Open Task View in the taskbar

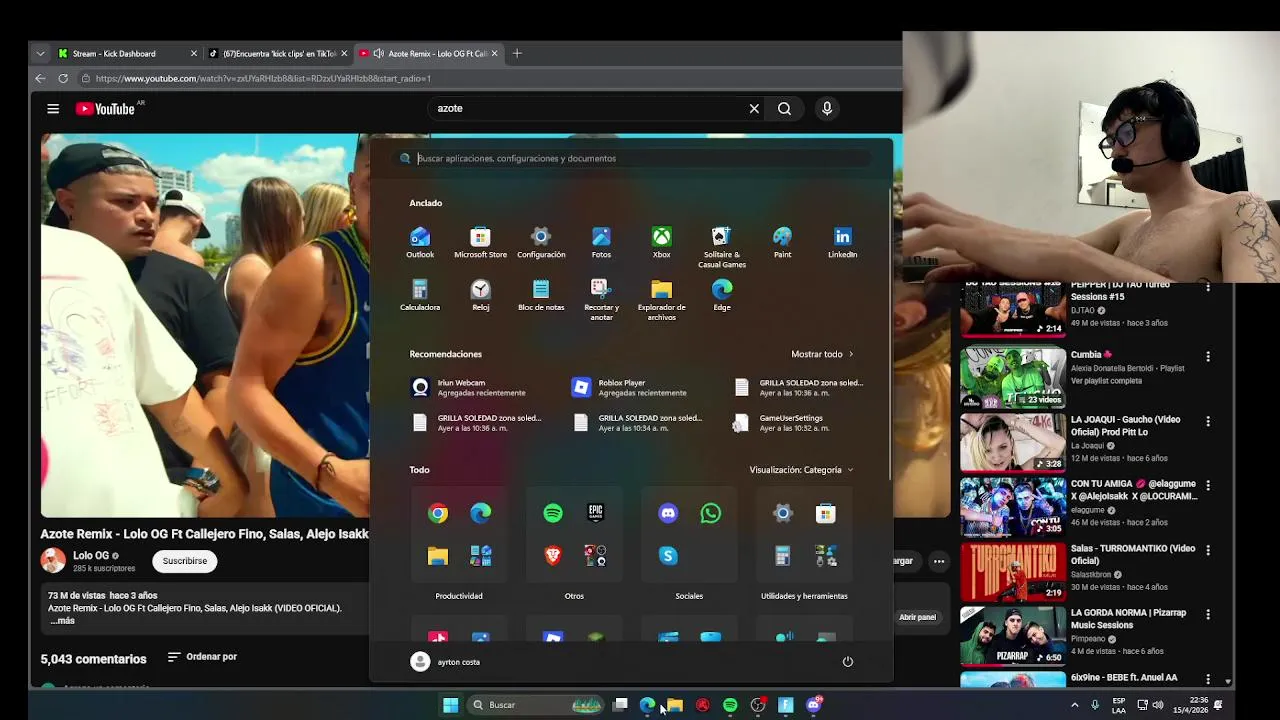point(620,705)
